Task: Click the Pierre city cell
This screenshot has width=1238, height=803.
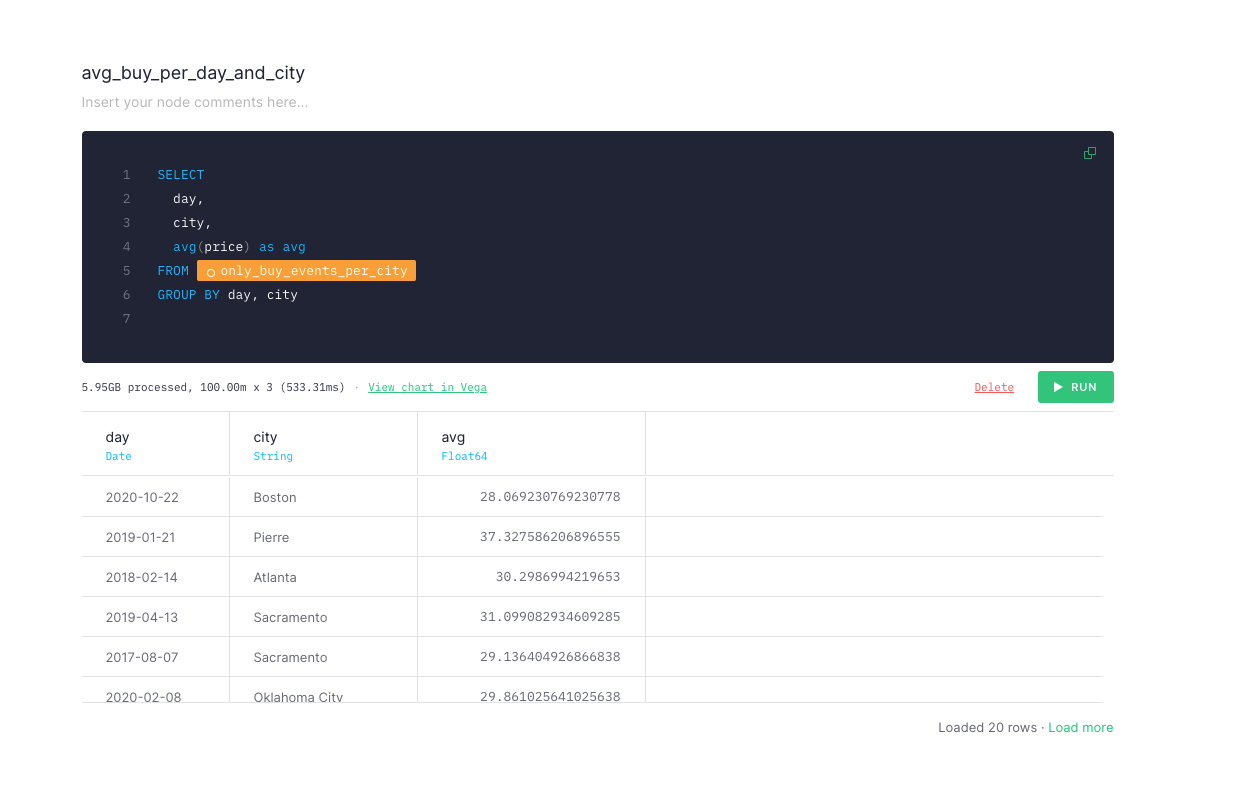Action: 323,537
